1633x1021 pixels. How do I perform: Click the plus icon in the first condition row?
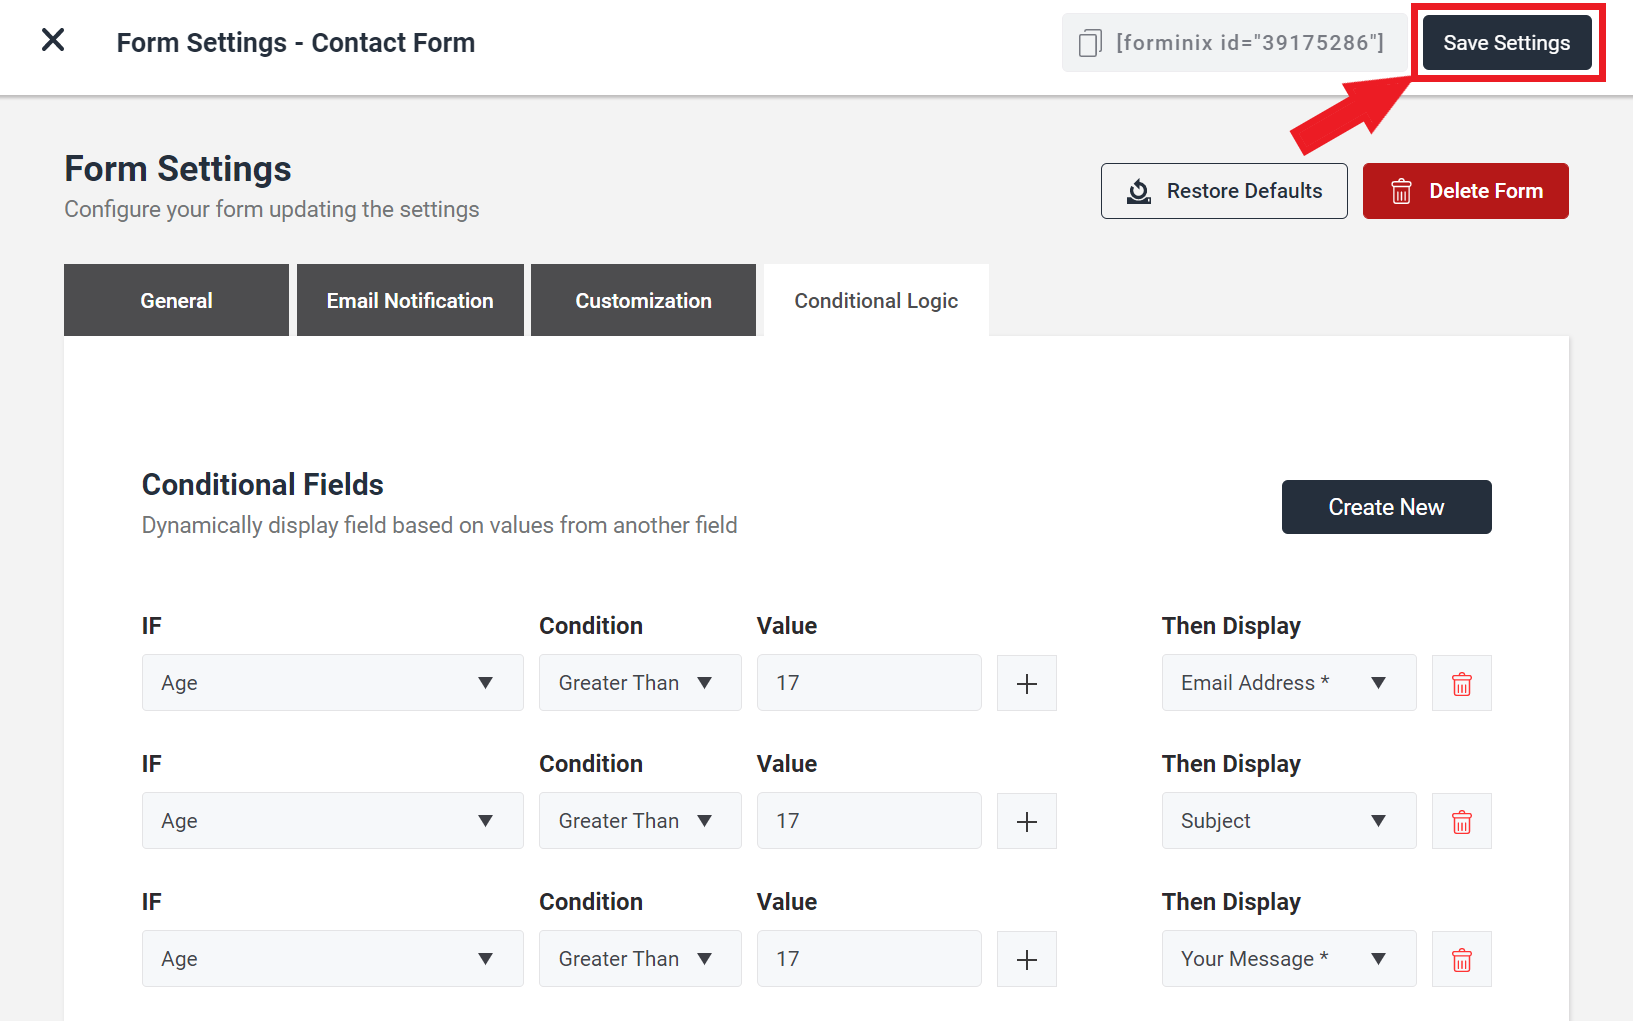pyautogui.click(x=1026, y=683)
